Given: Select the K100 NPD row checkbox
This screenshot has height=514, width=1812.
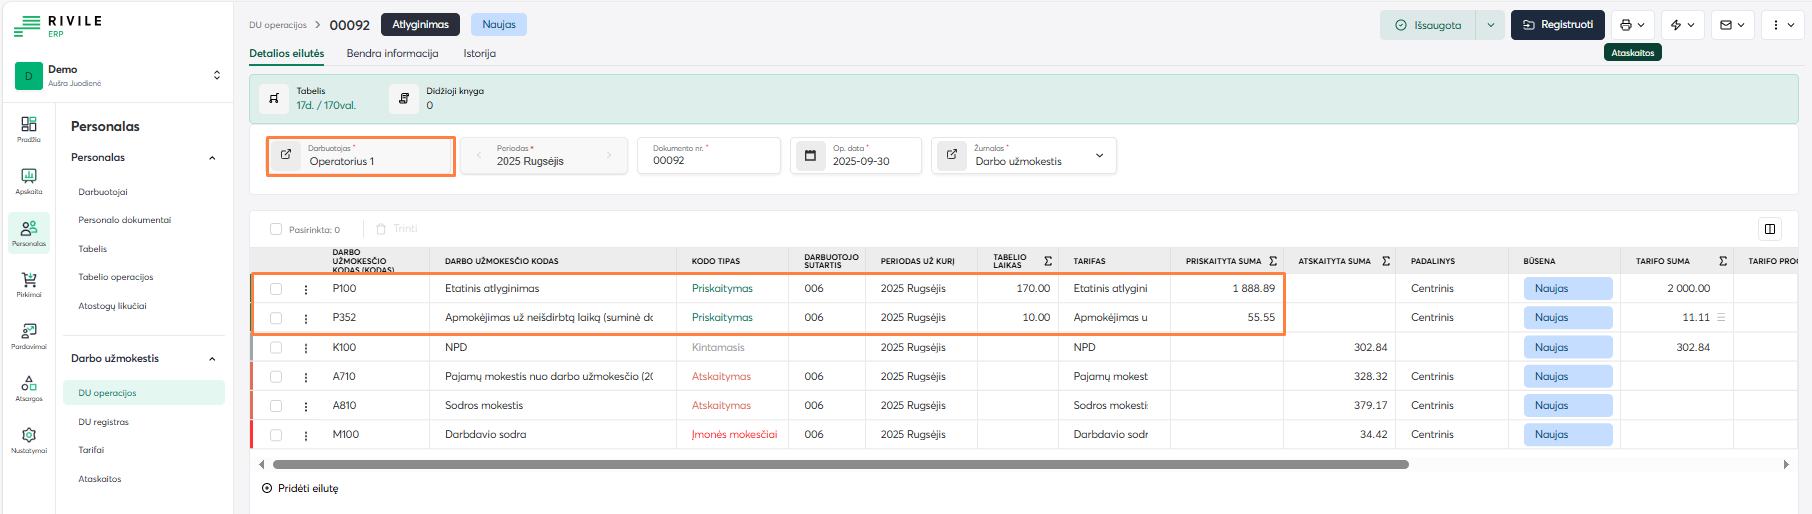Looking at the screenshot, I should [276, 348].
